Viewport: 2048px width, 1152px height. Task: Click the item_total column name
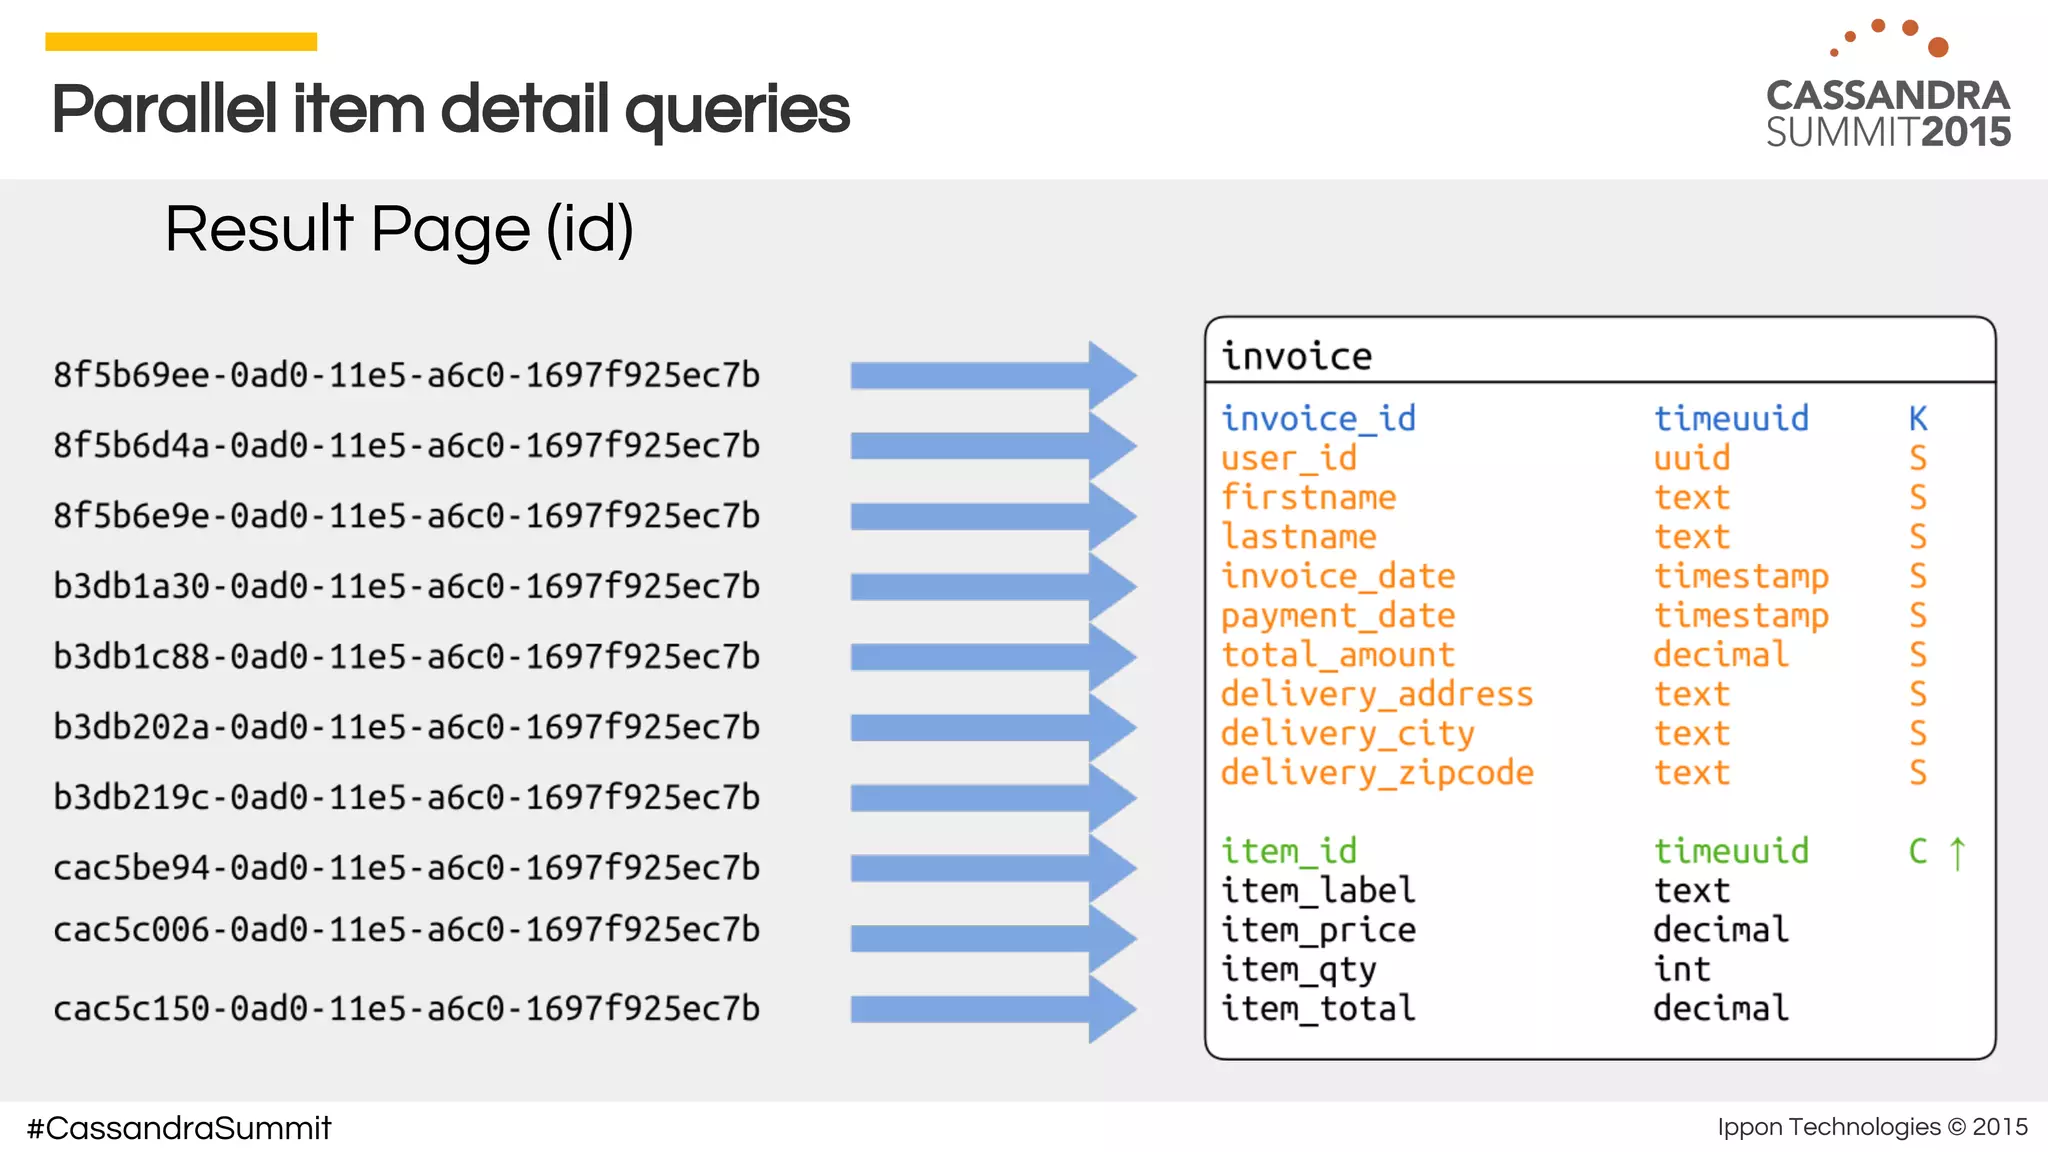(1318, 1008)
